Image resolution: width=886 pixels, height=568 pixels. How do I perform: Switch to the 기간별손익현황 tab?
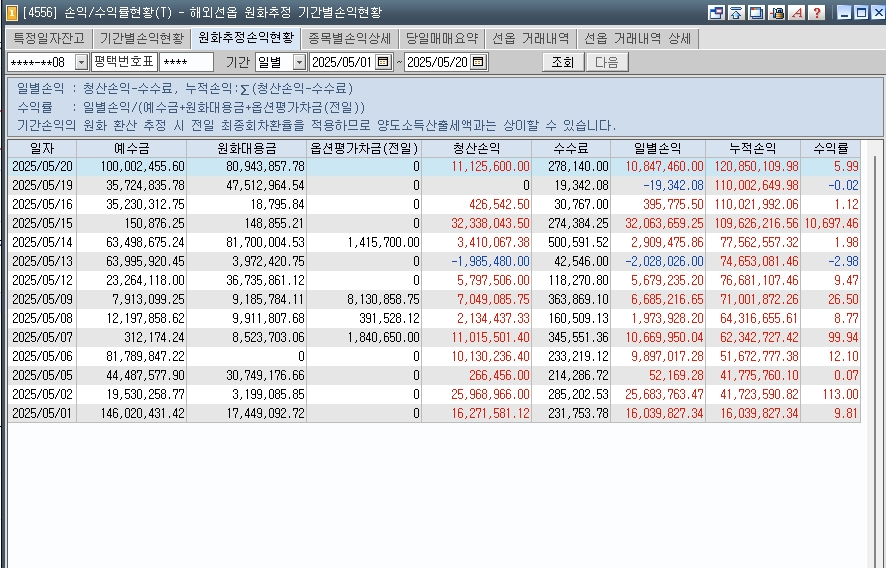142,38
